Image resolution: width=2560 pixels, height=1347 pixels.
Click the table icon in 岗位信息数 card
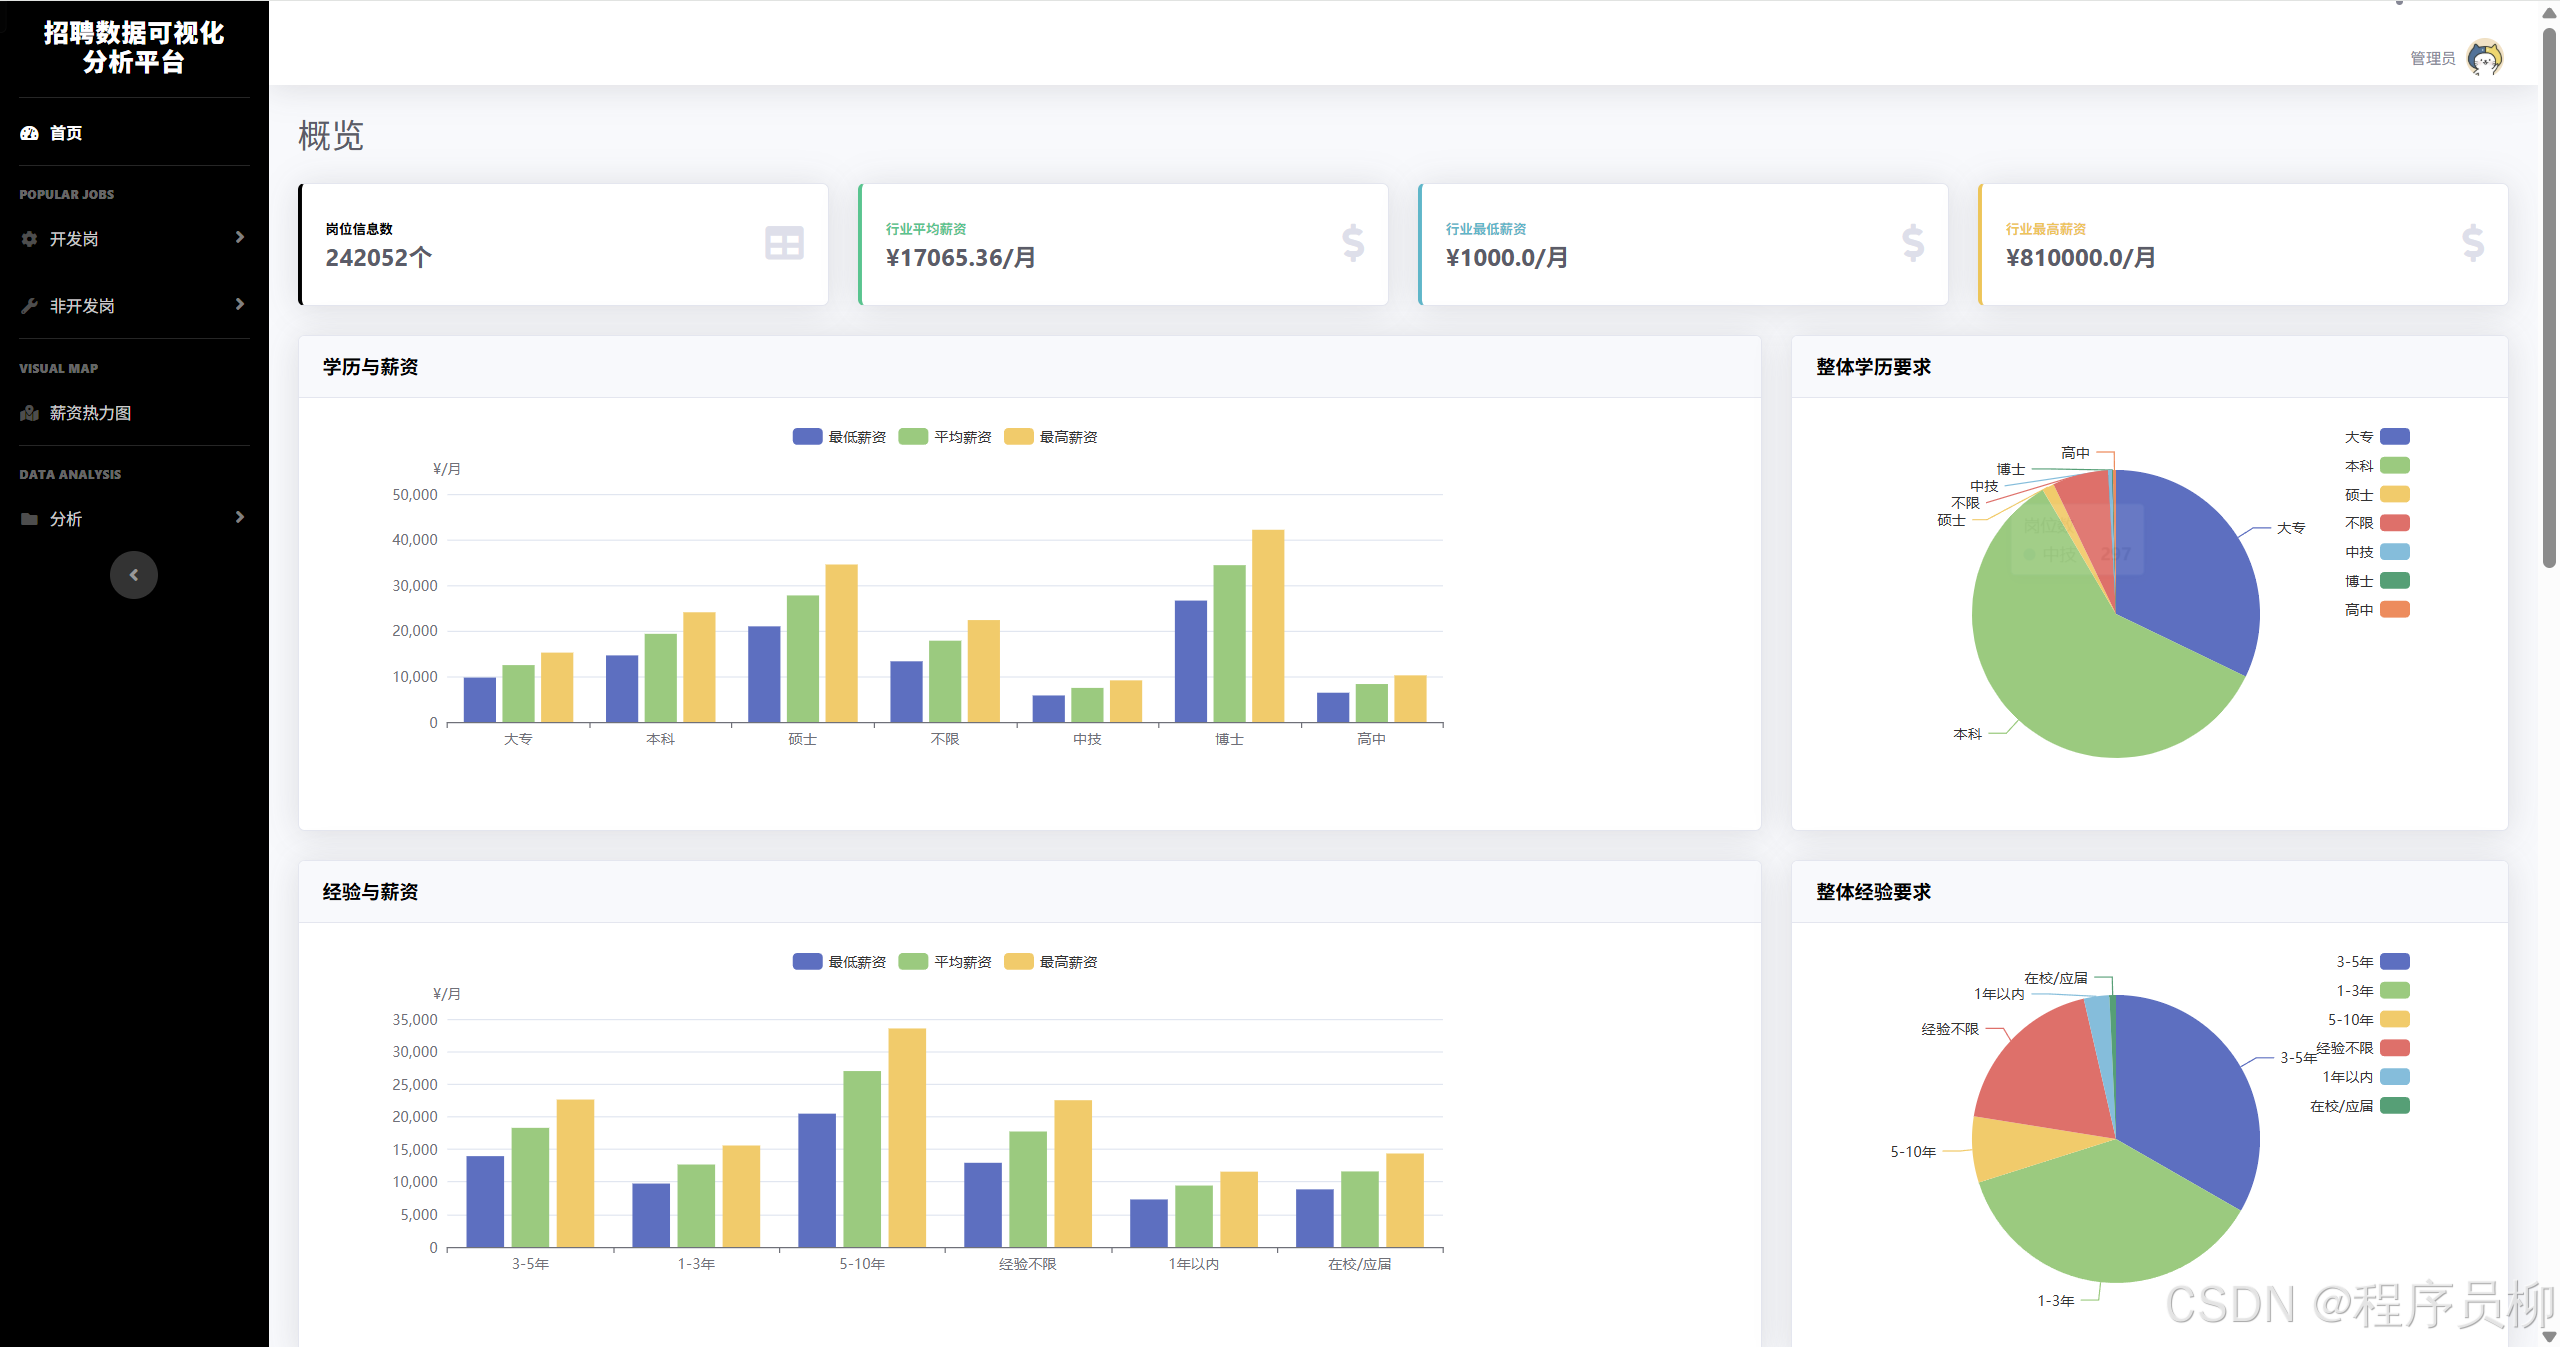[784, 243]
